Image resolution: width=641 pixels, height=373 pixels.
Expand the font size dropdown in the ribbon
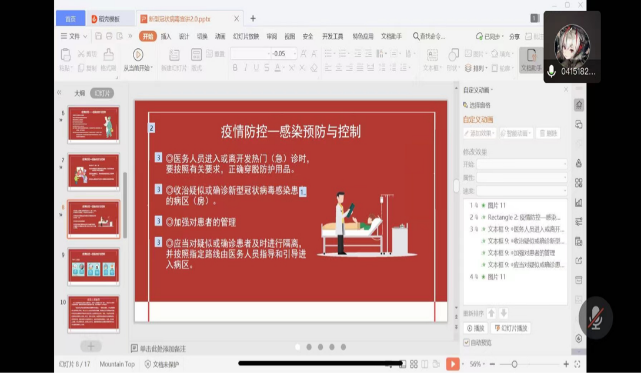[x=295, y=54]
